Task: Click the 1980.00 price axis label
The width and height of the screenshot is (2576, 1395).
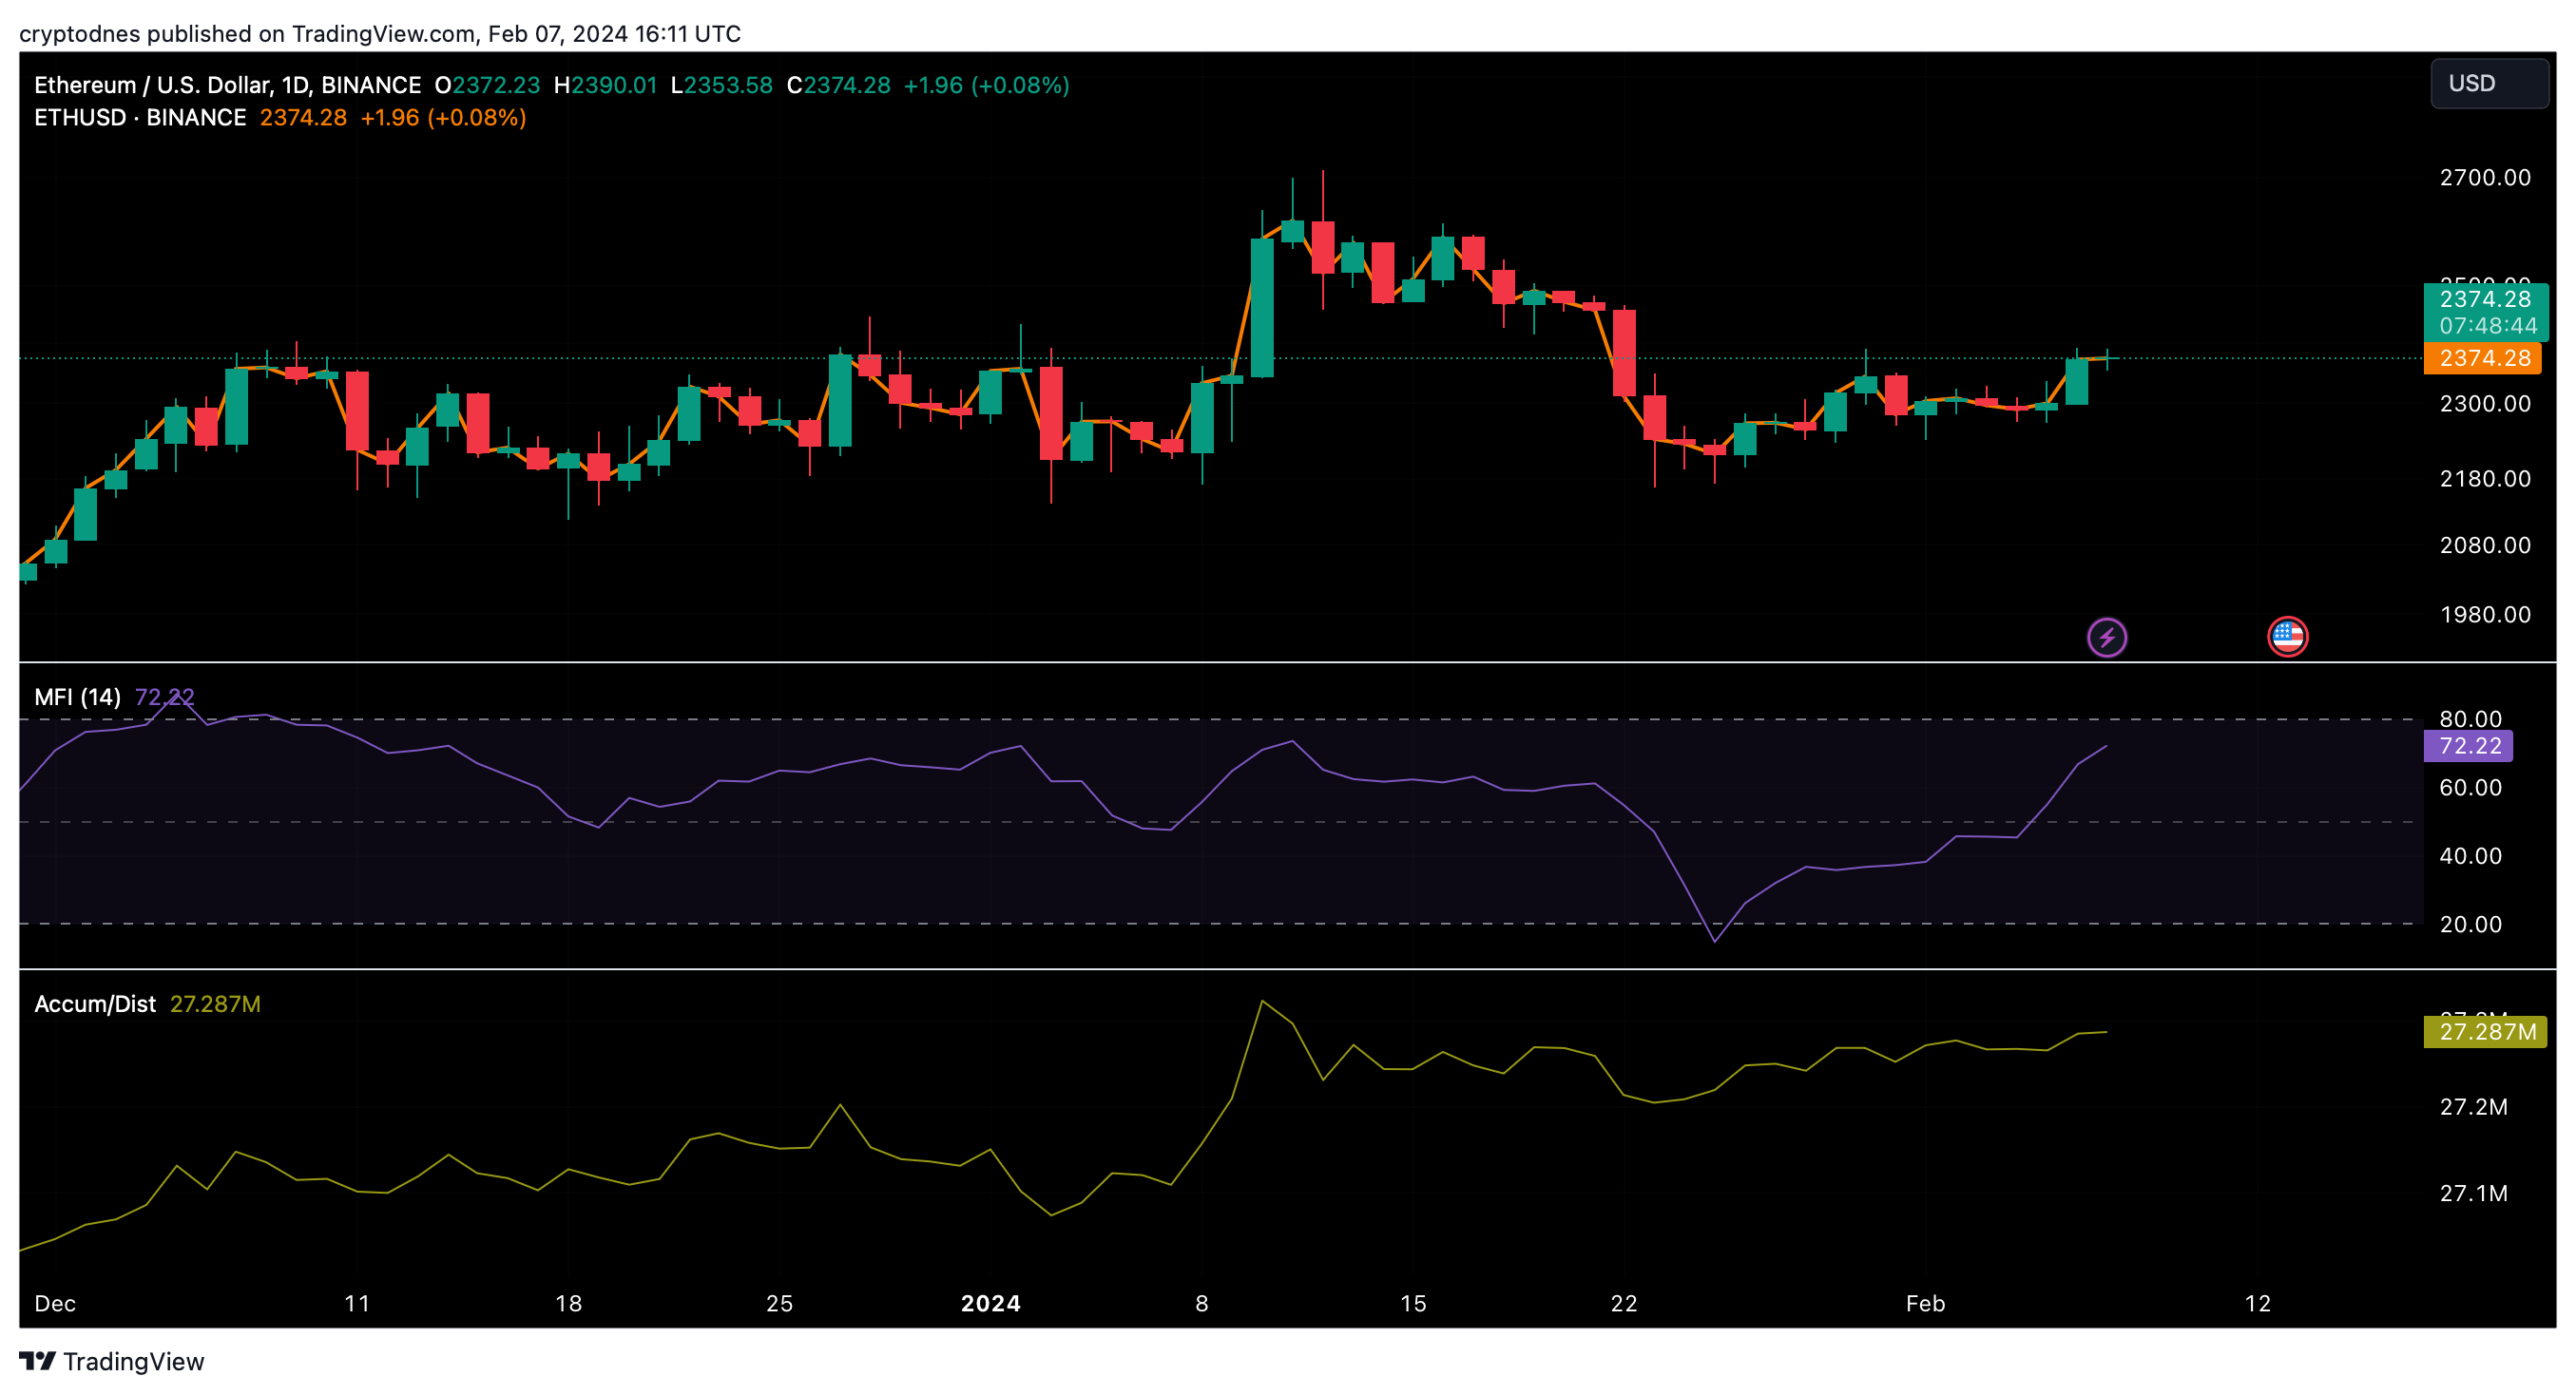Action: [x=2485, y=615]
